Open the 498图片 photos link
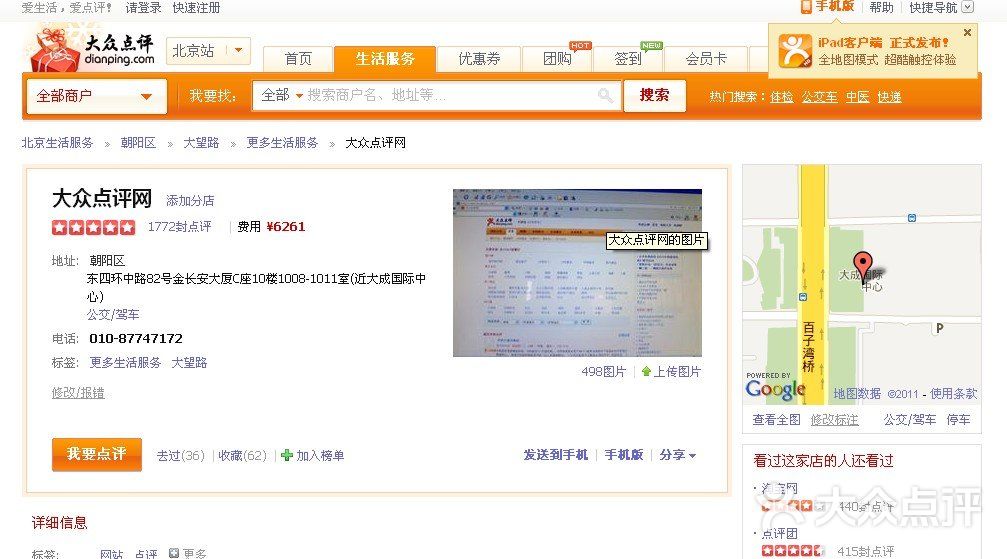Screen dimensions: 1007x559 pos(603,371)
